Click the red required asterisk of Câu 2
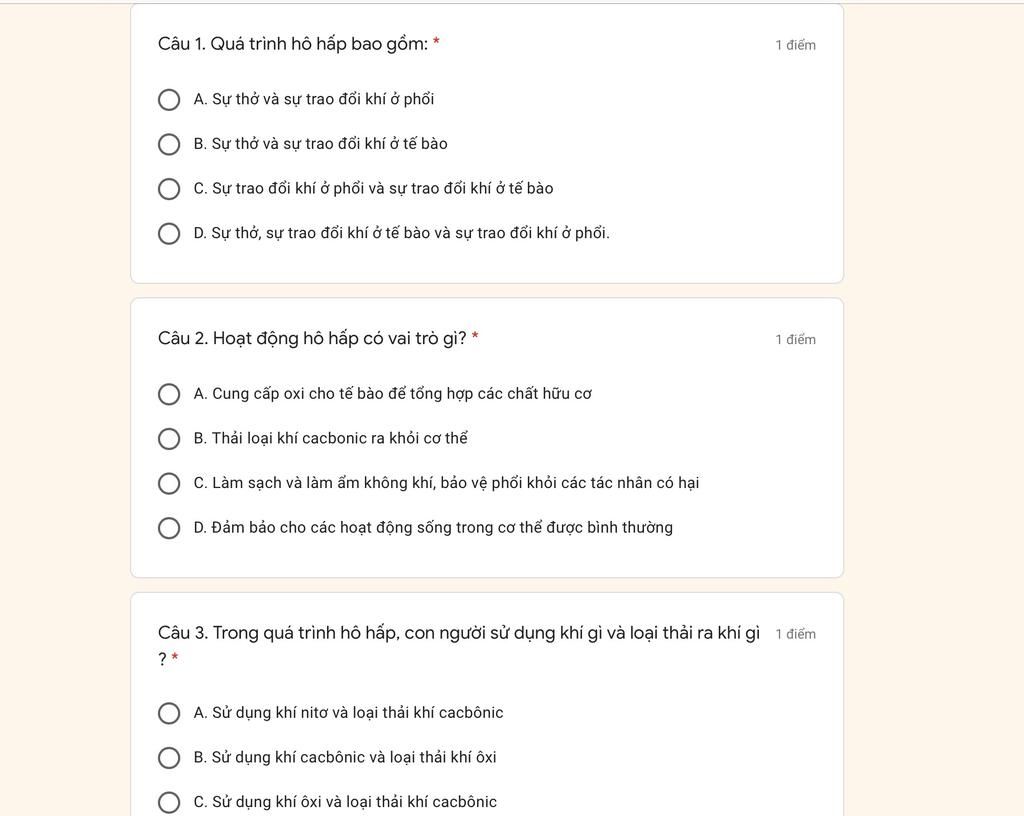Image resolution: width=1024 pixels, height=816 pixels. pos(475,337)
